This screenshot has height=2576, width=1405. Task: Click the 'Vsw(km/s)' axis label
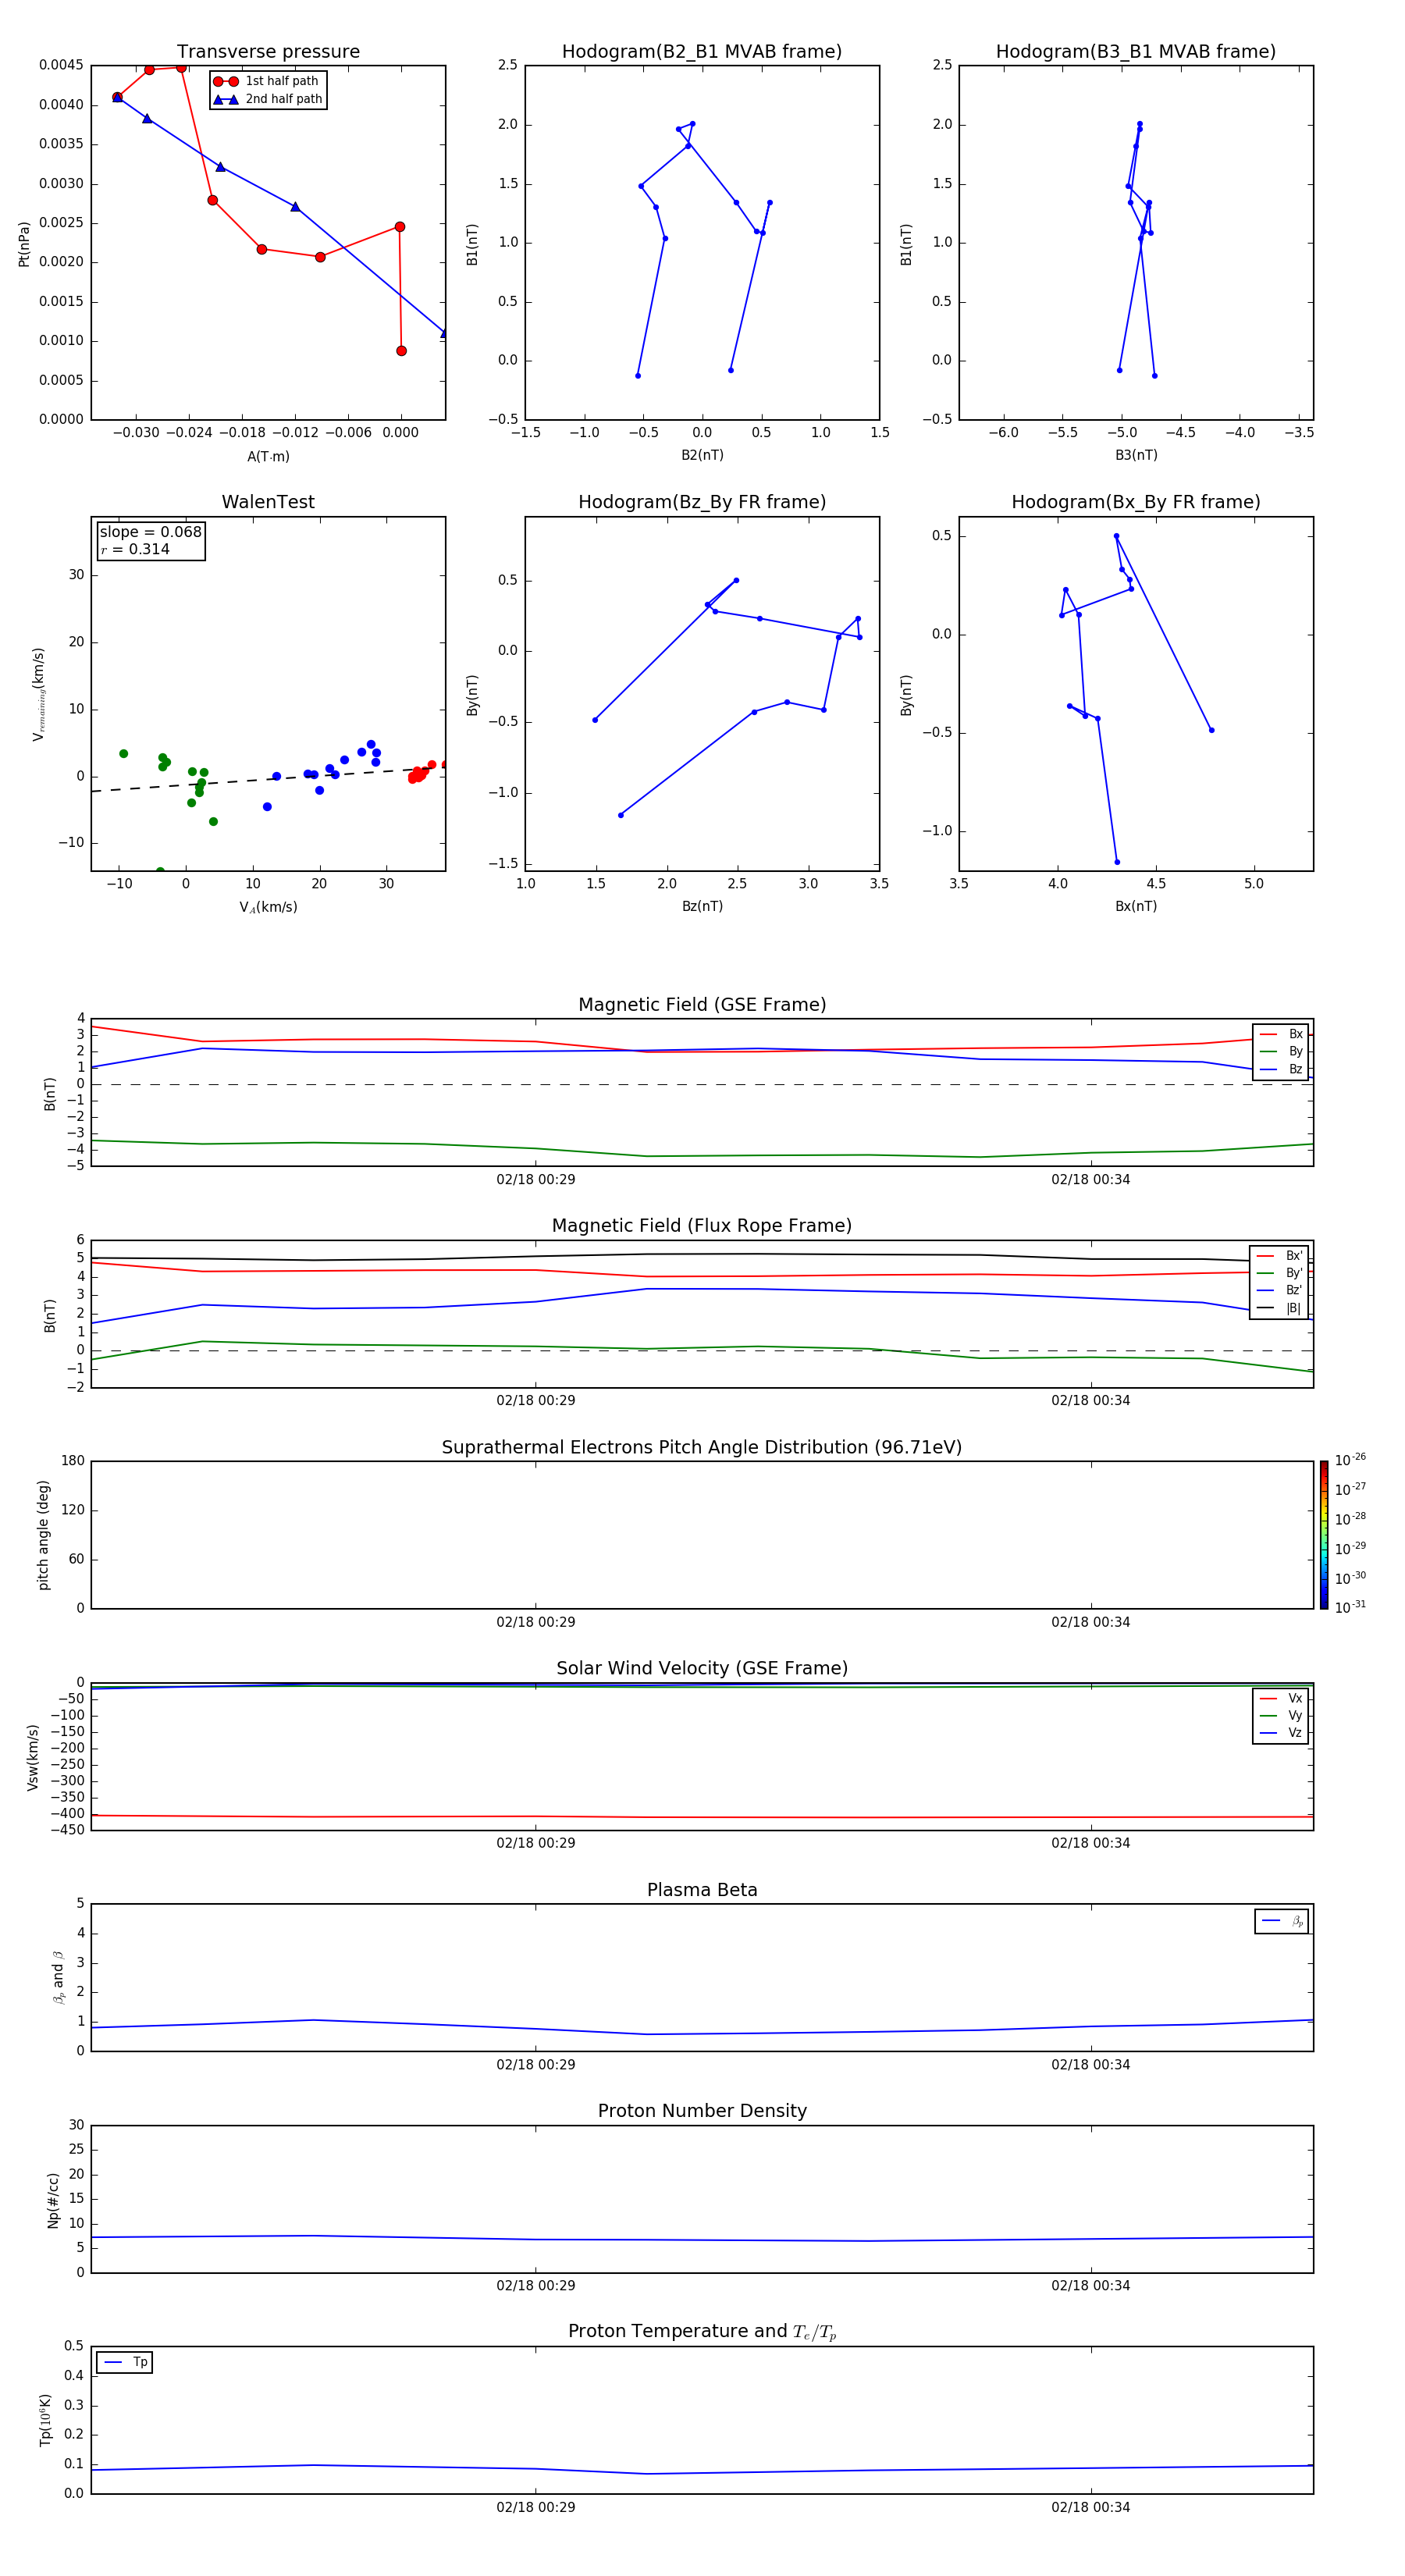pyautogui.click(x=33, y=1757)
